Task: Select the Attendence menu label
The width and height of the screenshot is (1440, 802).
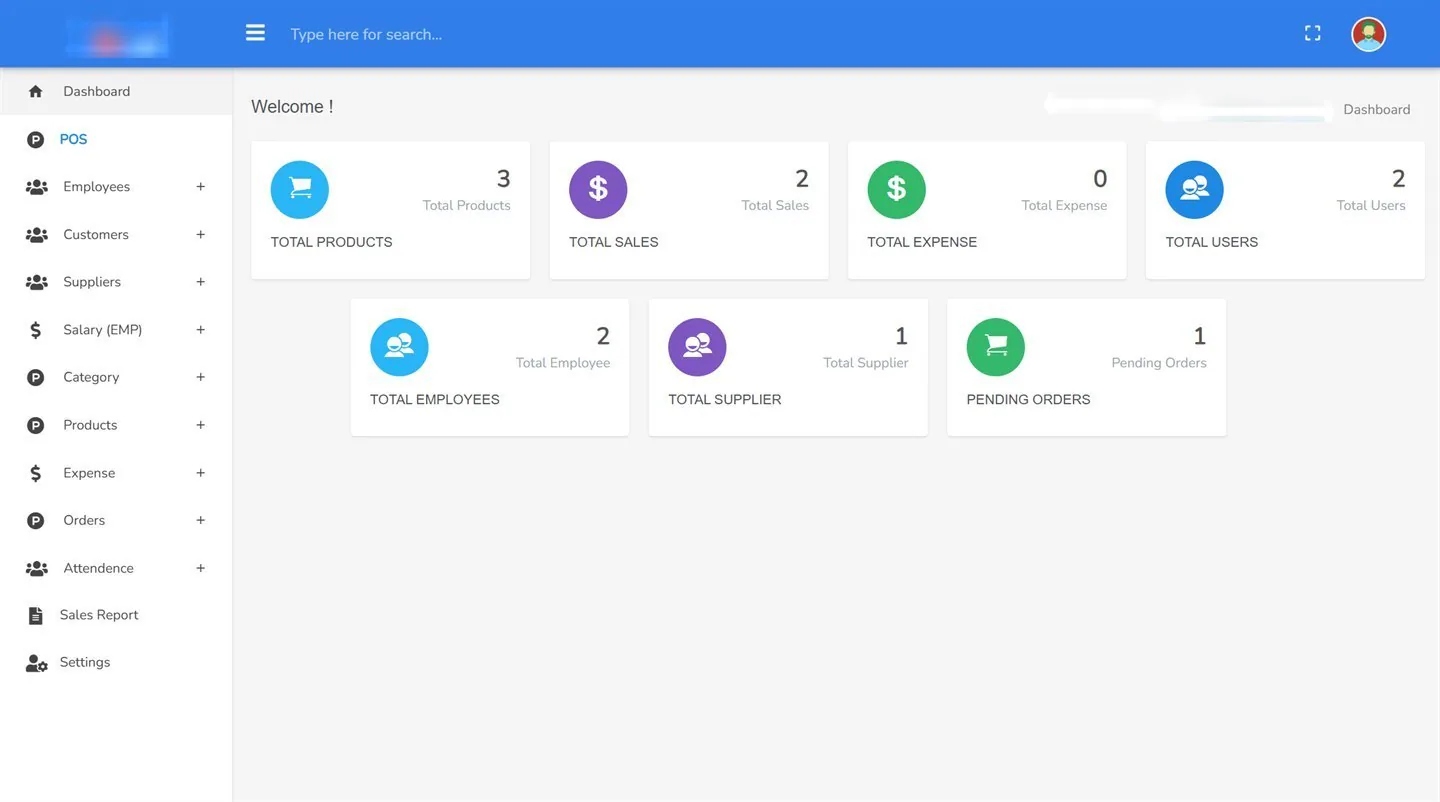Action: click(98, 568)
